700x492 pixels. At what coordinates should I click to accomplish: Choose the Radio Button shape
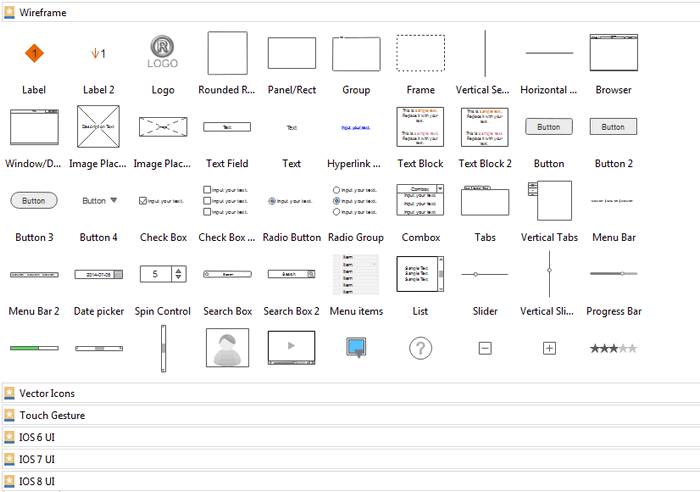pyautogui.click(x=291, y=201)
